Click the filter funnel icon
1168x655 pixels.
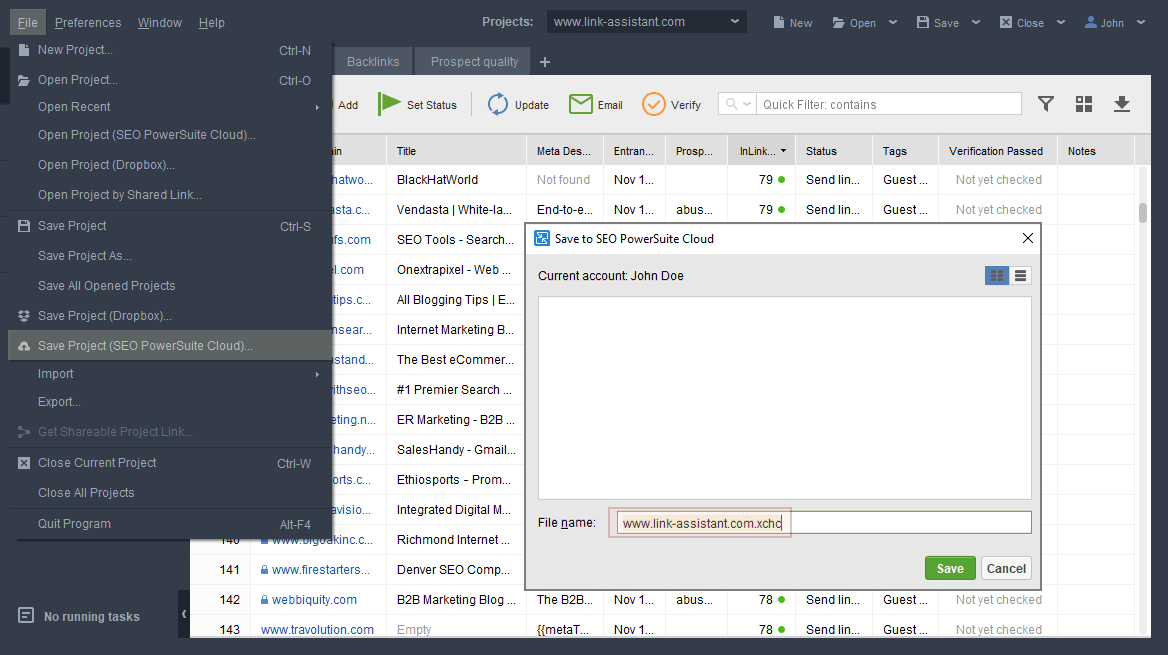click(x=1046, y=104)
